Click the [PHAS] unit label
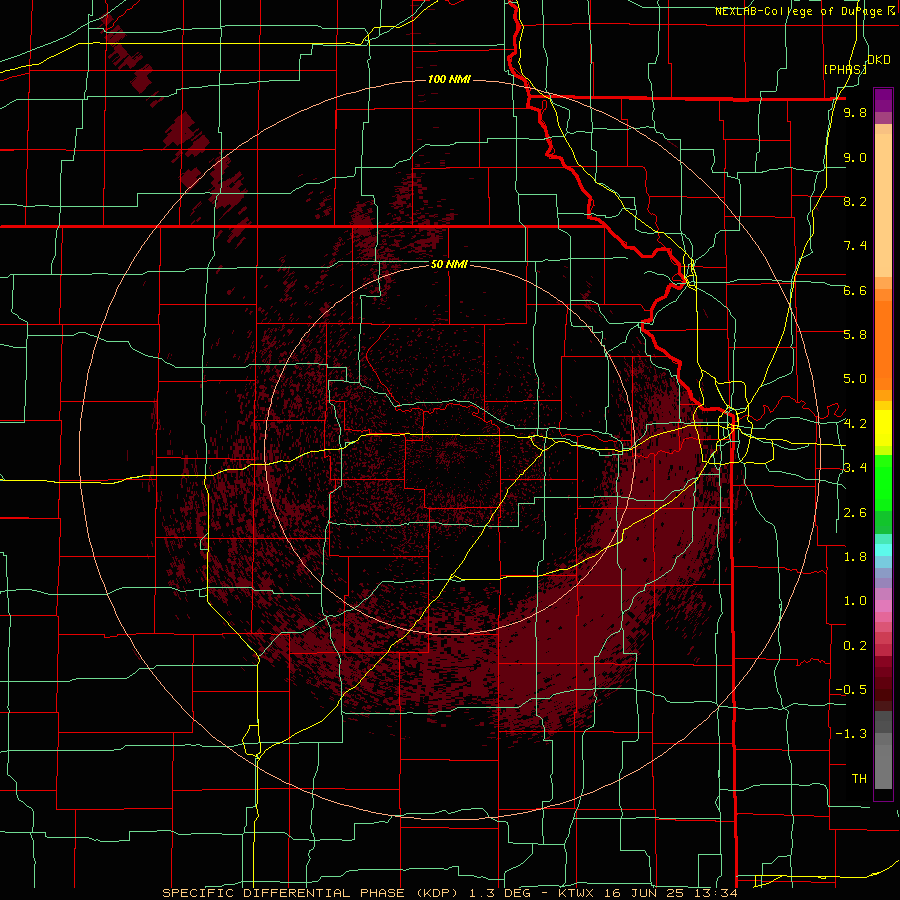 pyautogui.click(x=845, y=69)
